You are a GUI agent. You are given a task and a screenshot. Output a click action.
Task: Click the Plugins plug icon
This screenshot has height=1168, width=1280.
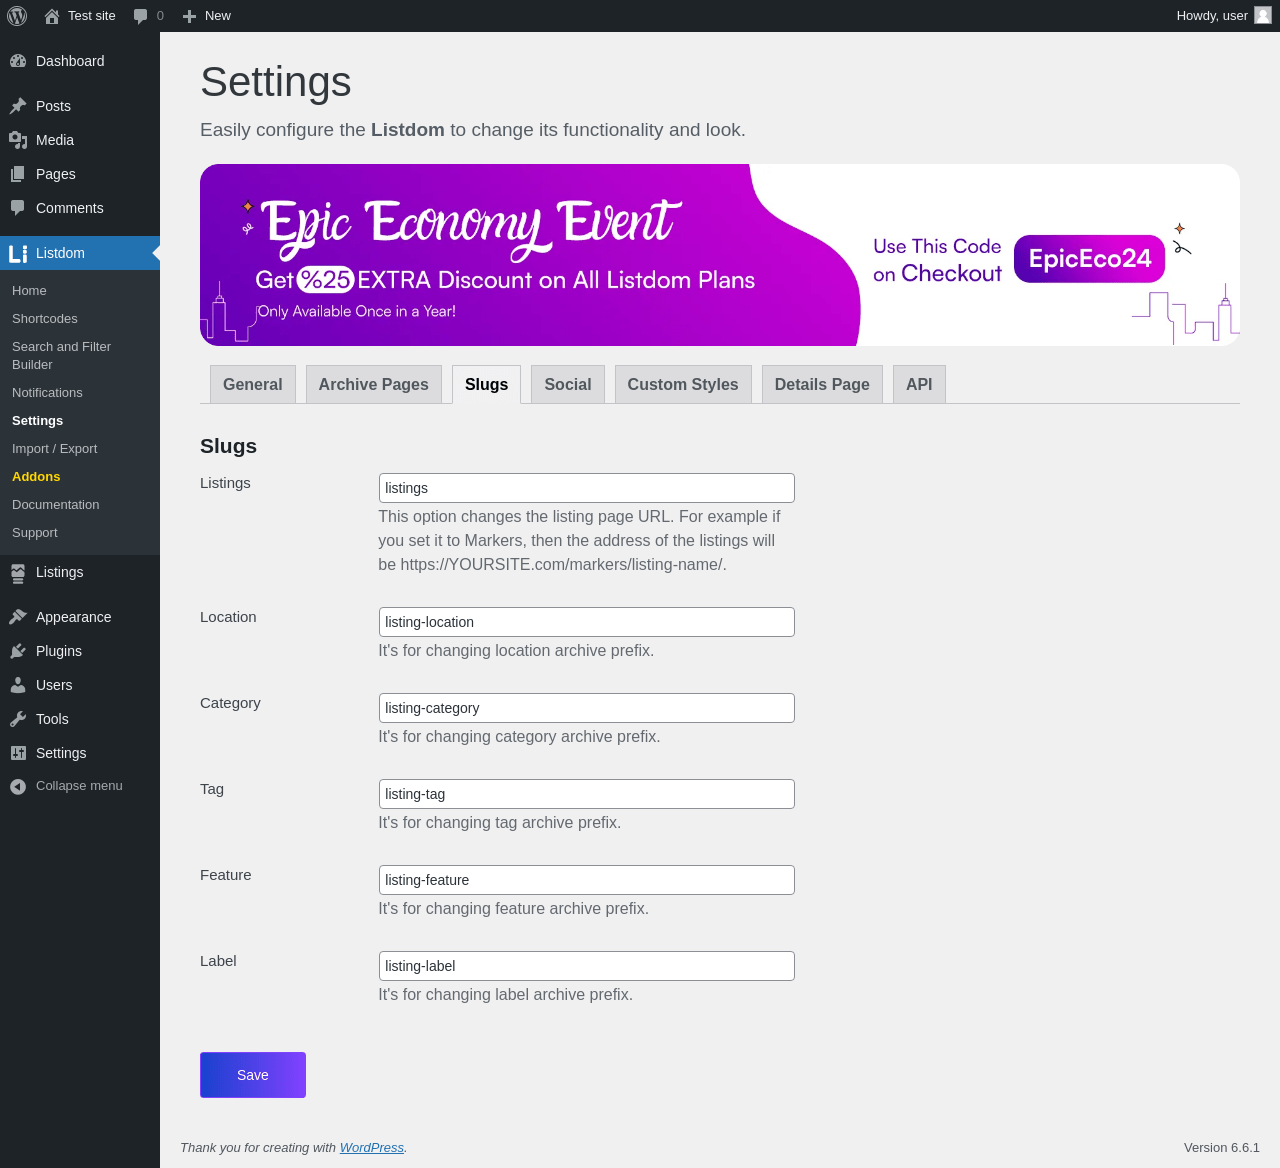(18, 651)
